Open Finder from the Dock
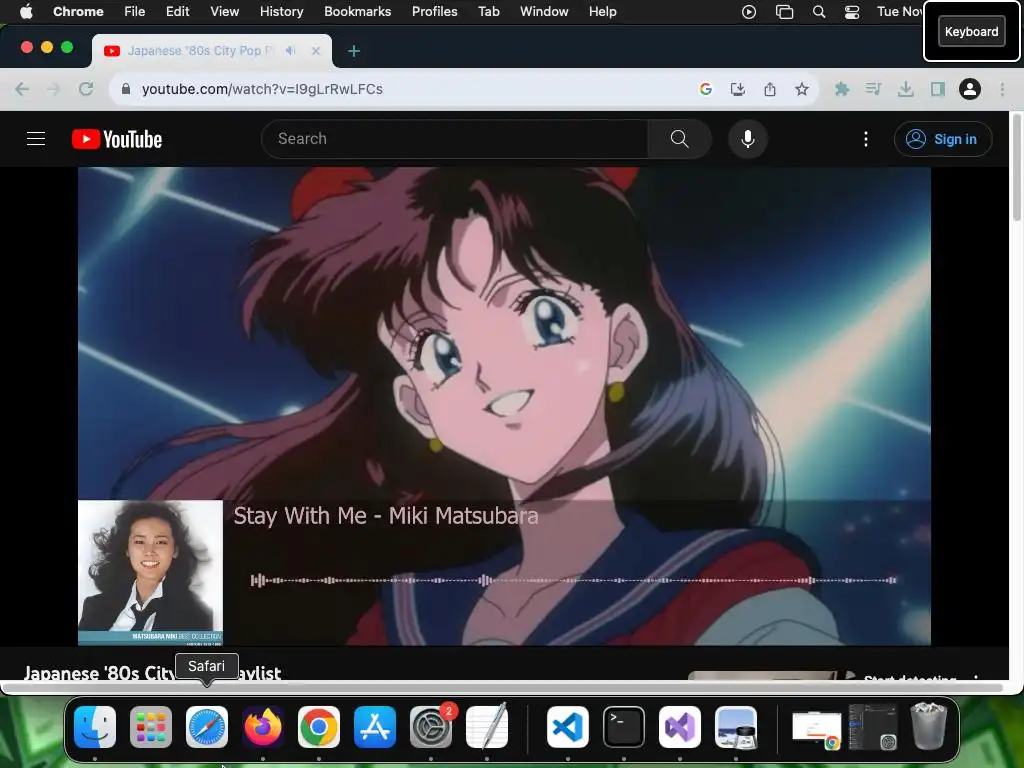The width and height of the screenshot is (1024, 768). click(x=95, y=727)
